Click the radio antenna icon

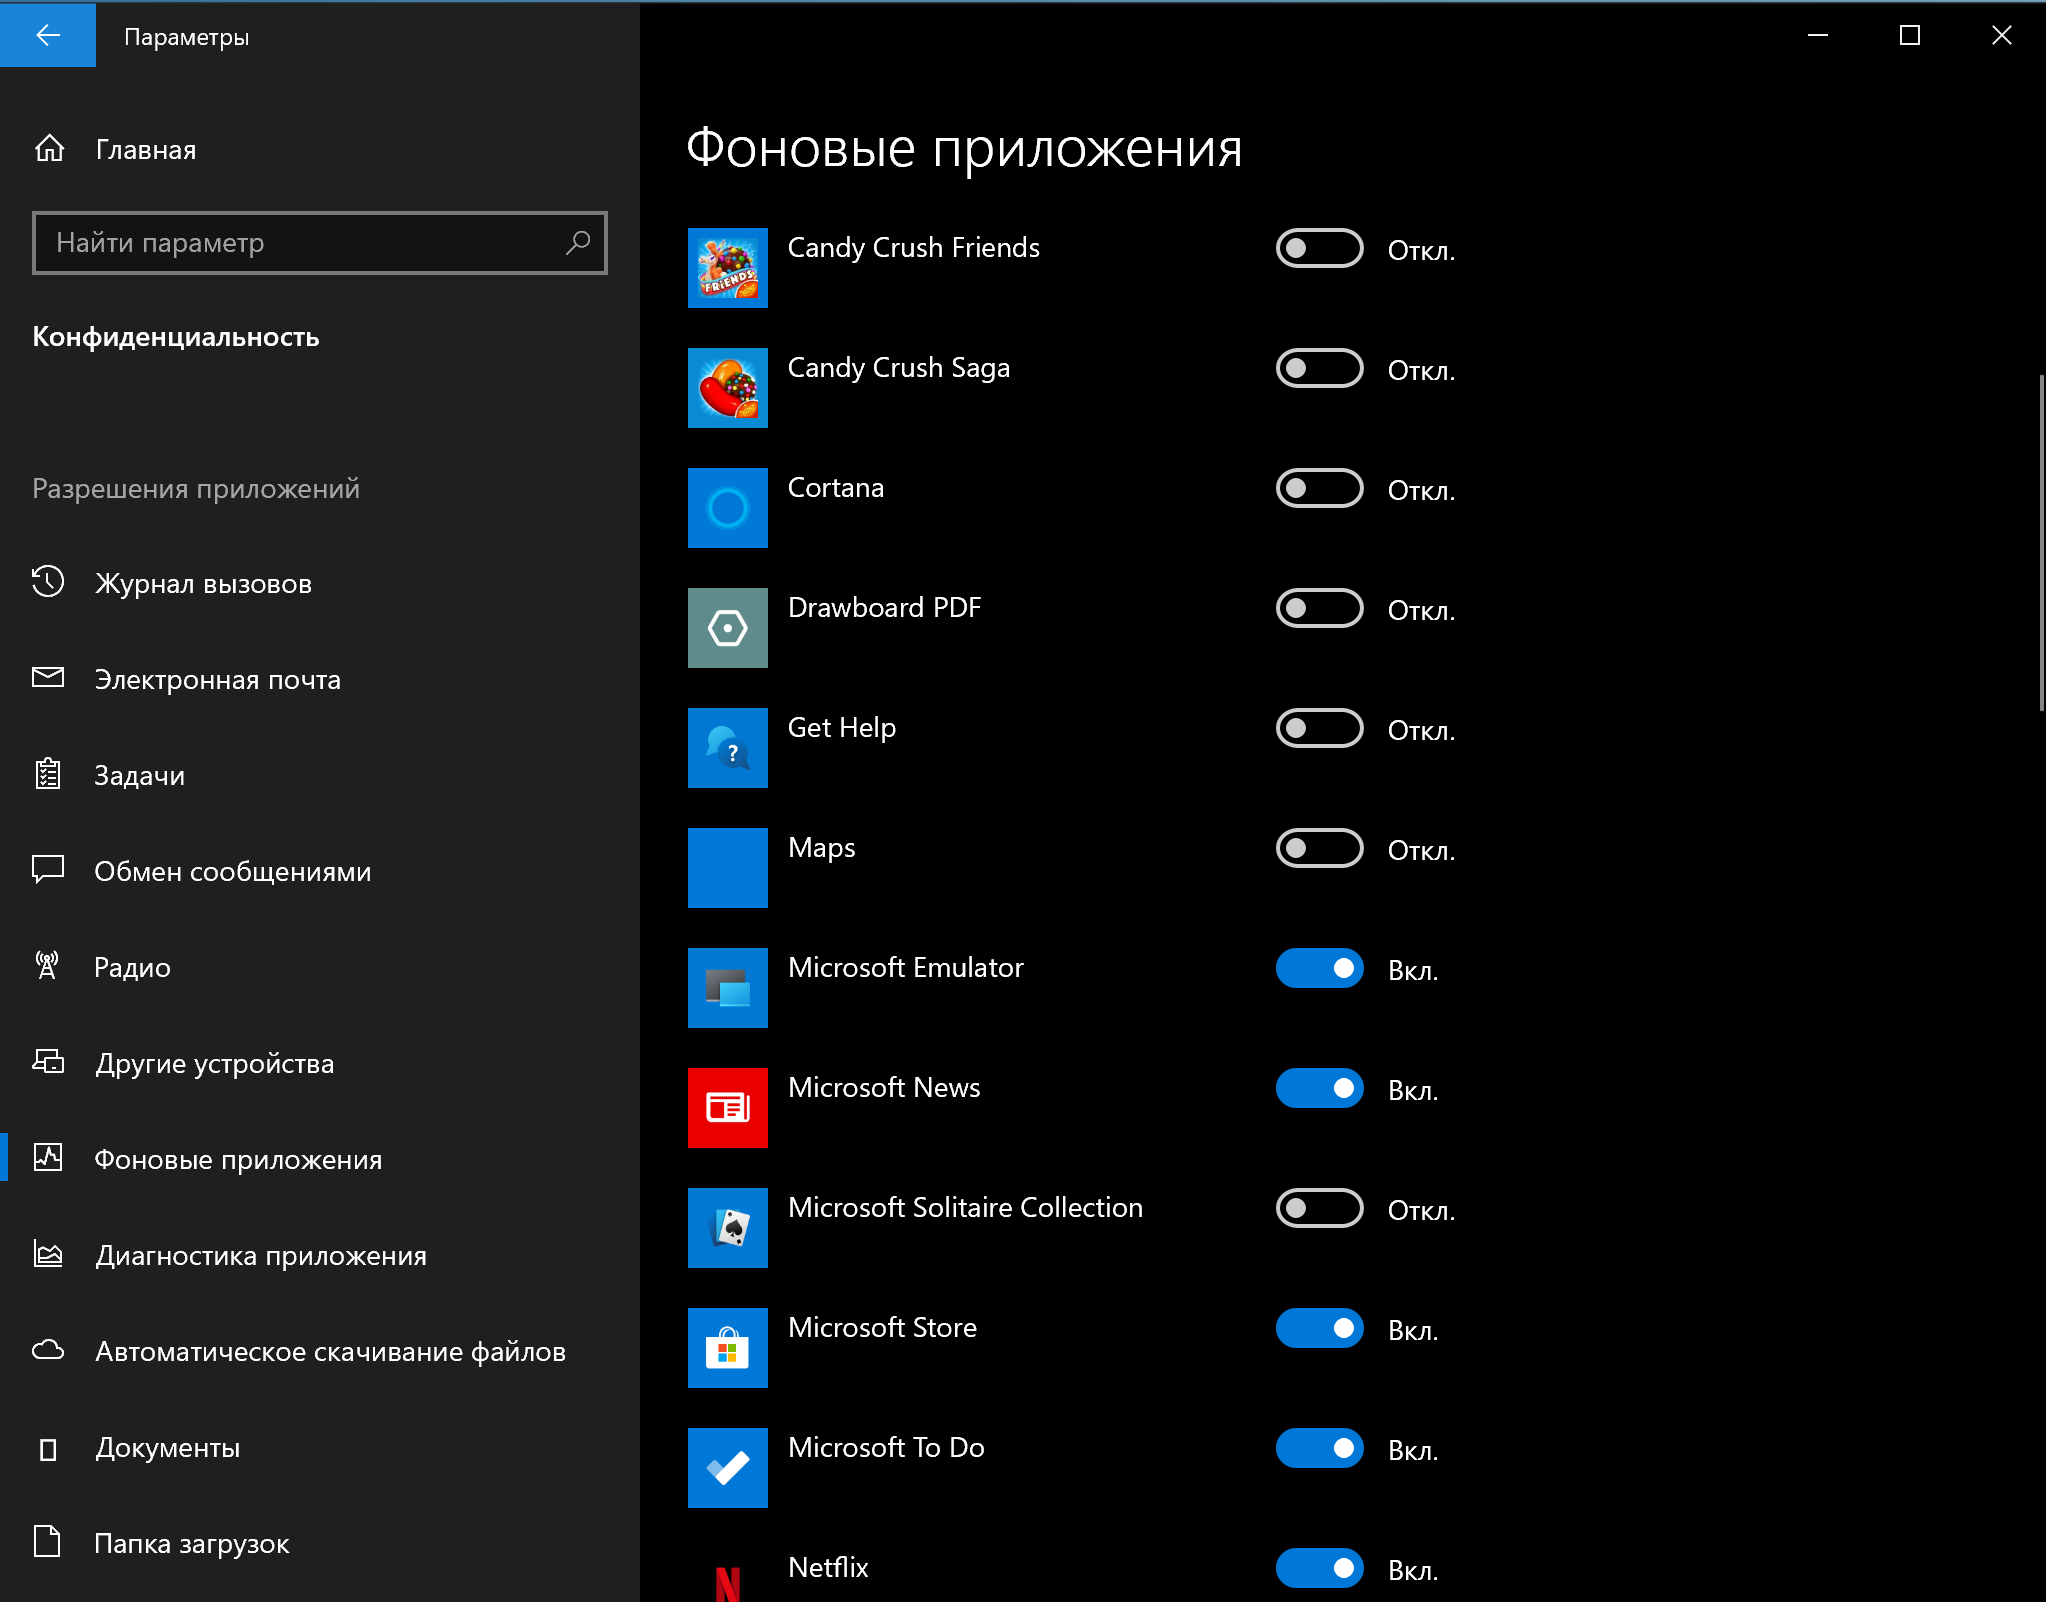click(x=47, y=966)
